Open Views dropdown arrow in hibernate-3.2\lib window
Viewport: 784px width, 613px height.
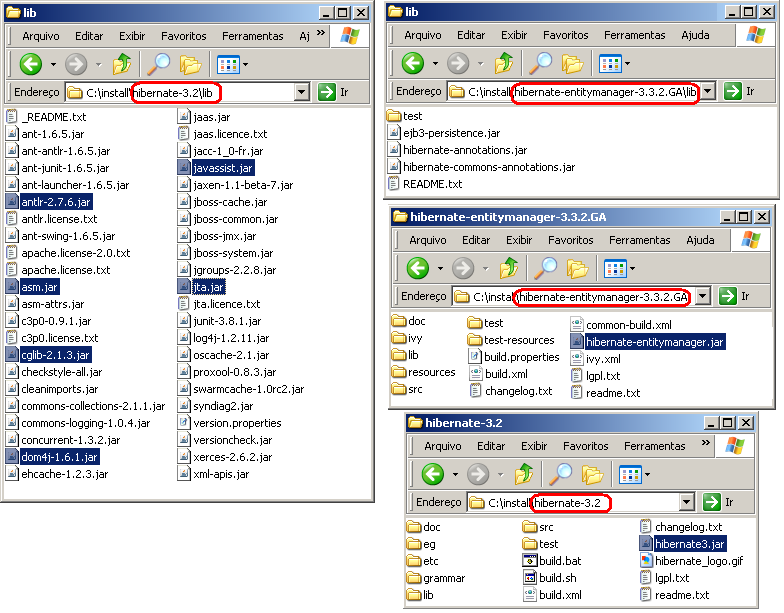[246, 64]
